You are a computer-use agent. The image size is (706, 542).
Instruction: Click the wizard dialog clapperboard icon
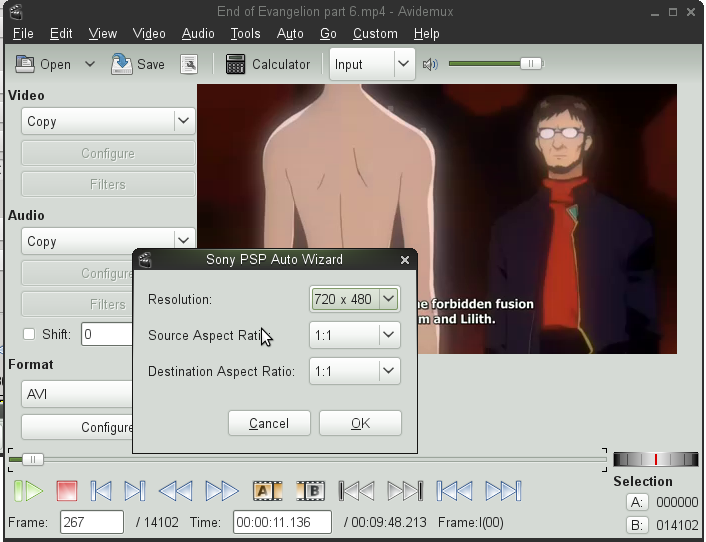pos(145,260)
